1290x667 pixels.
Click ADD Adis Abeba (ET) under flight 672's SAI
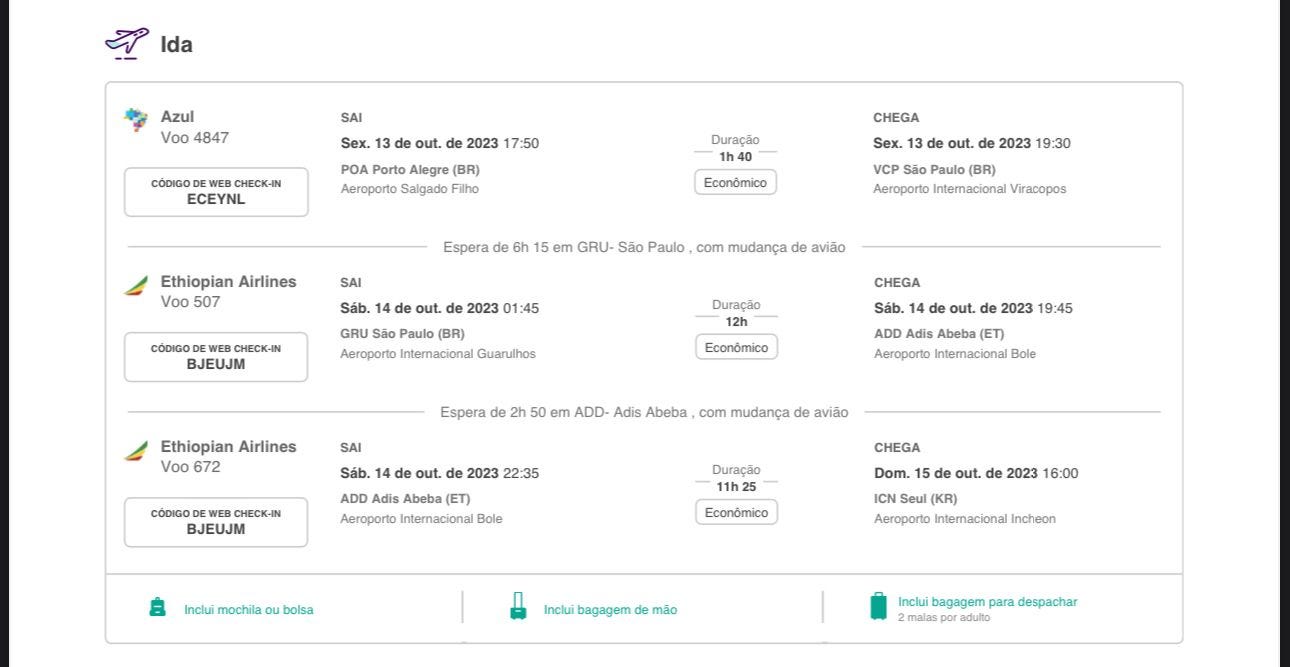point(405,499)
